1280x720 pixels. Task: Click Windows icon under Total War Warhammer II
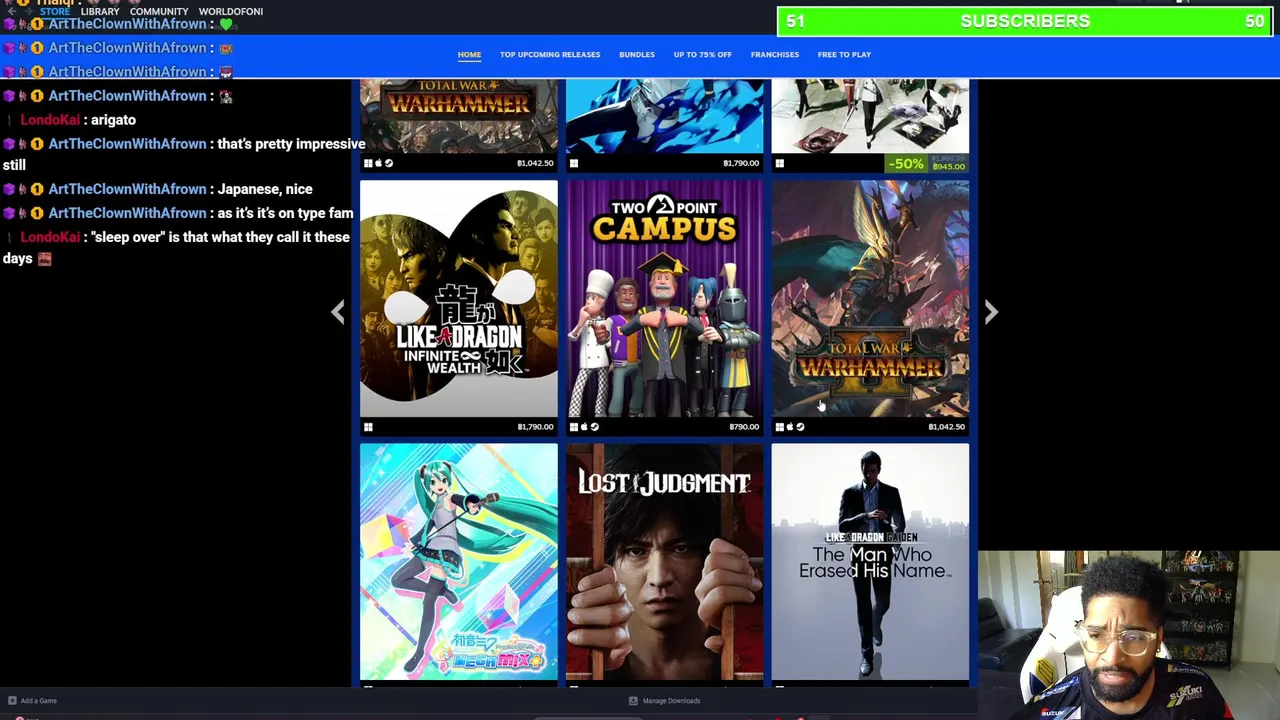pyautogui.click(x=780, y=427)
